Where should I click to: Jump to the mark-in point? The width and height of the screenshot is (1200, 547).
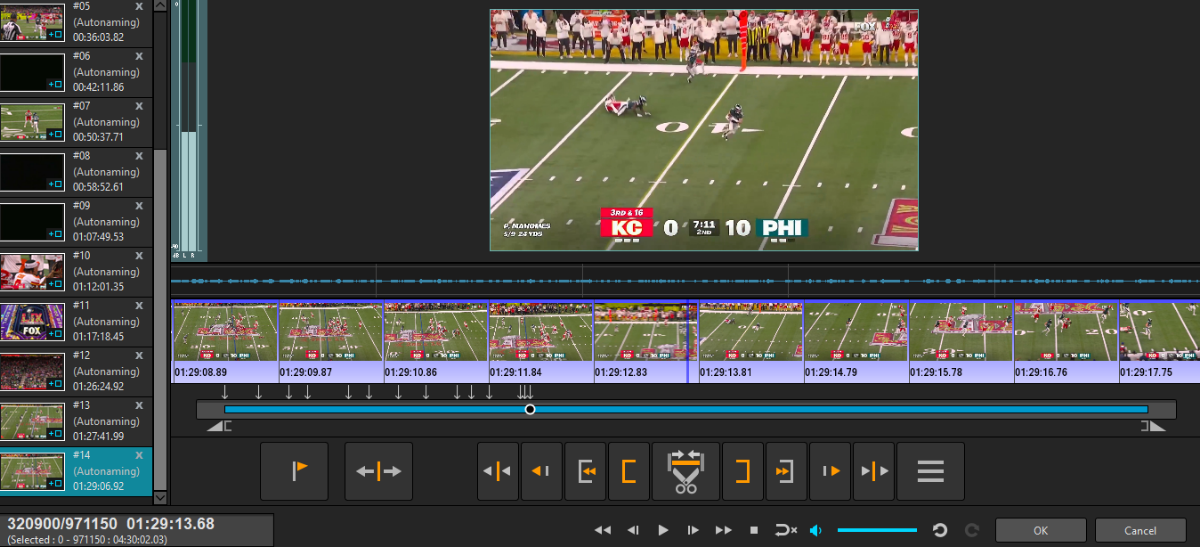[587, 471]
